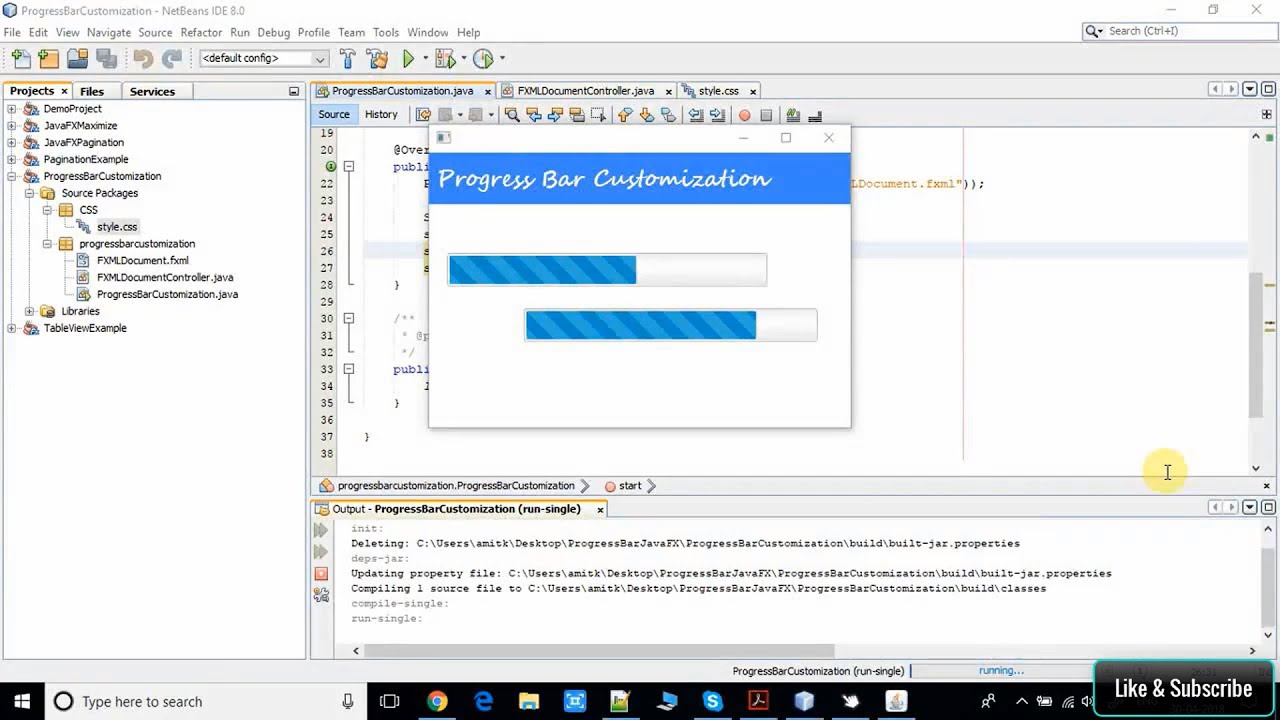
Task: Click the Last Edit icon in the editor toolbar
Action: point(423,115)
